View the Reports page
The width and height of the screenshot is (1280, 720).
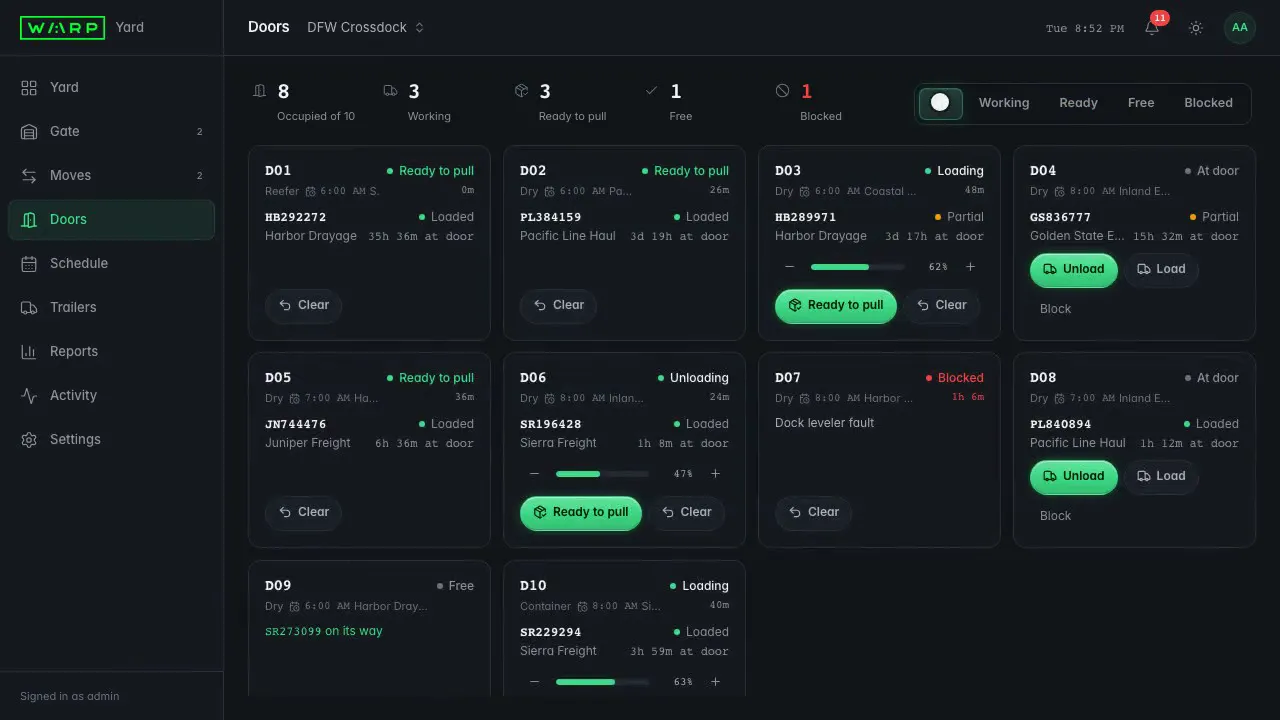pyautogui.click(x=111, y=352)
